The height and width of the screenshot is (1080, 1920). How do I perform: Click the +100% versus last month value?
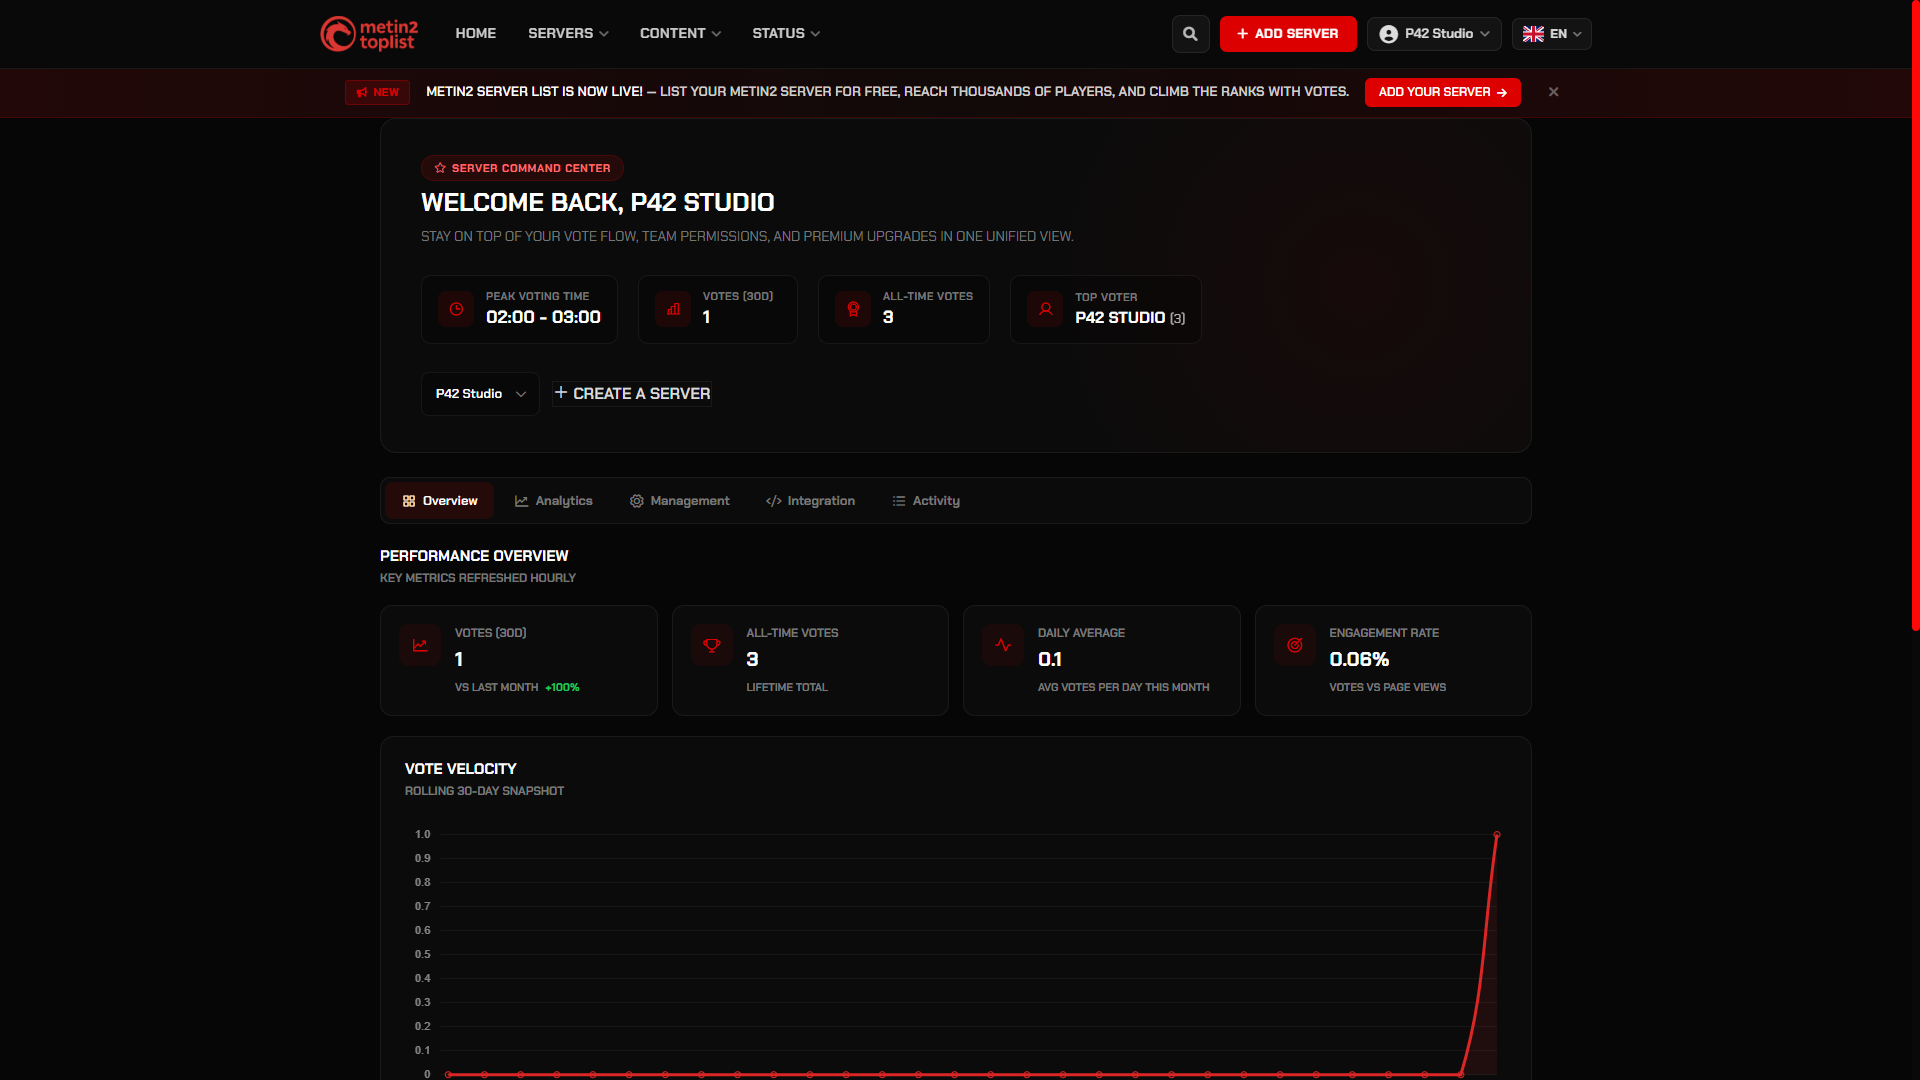pos(562,688)
